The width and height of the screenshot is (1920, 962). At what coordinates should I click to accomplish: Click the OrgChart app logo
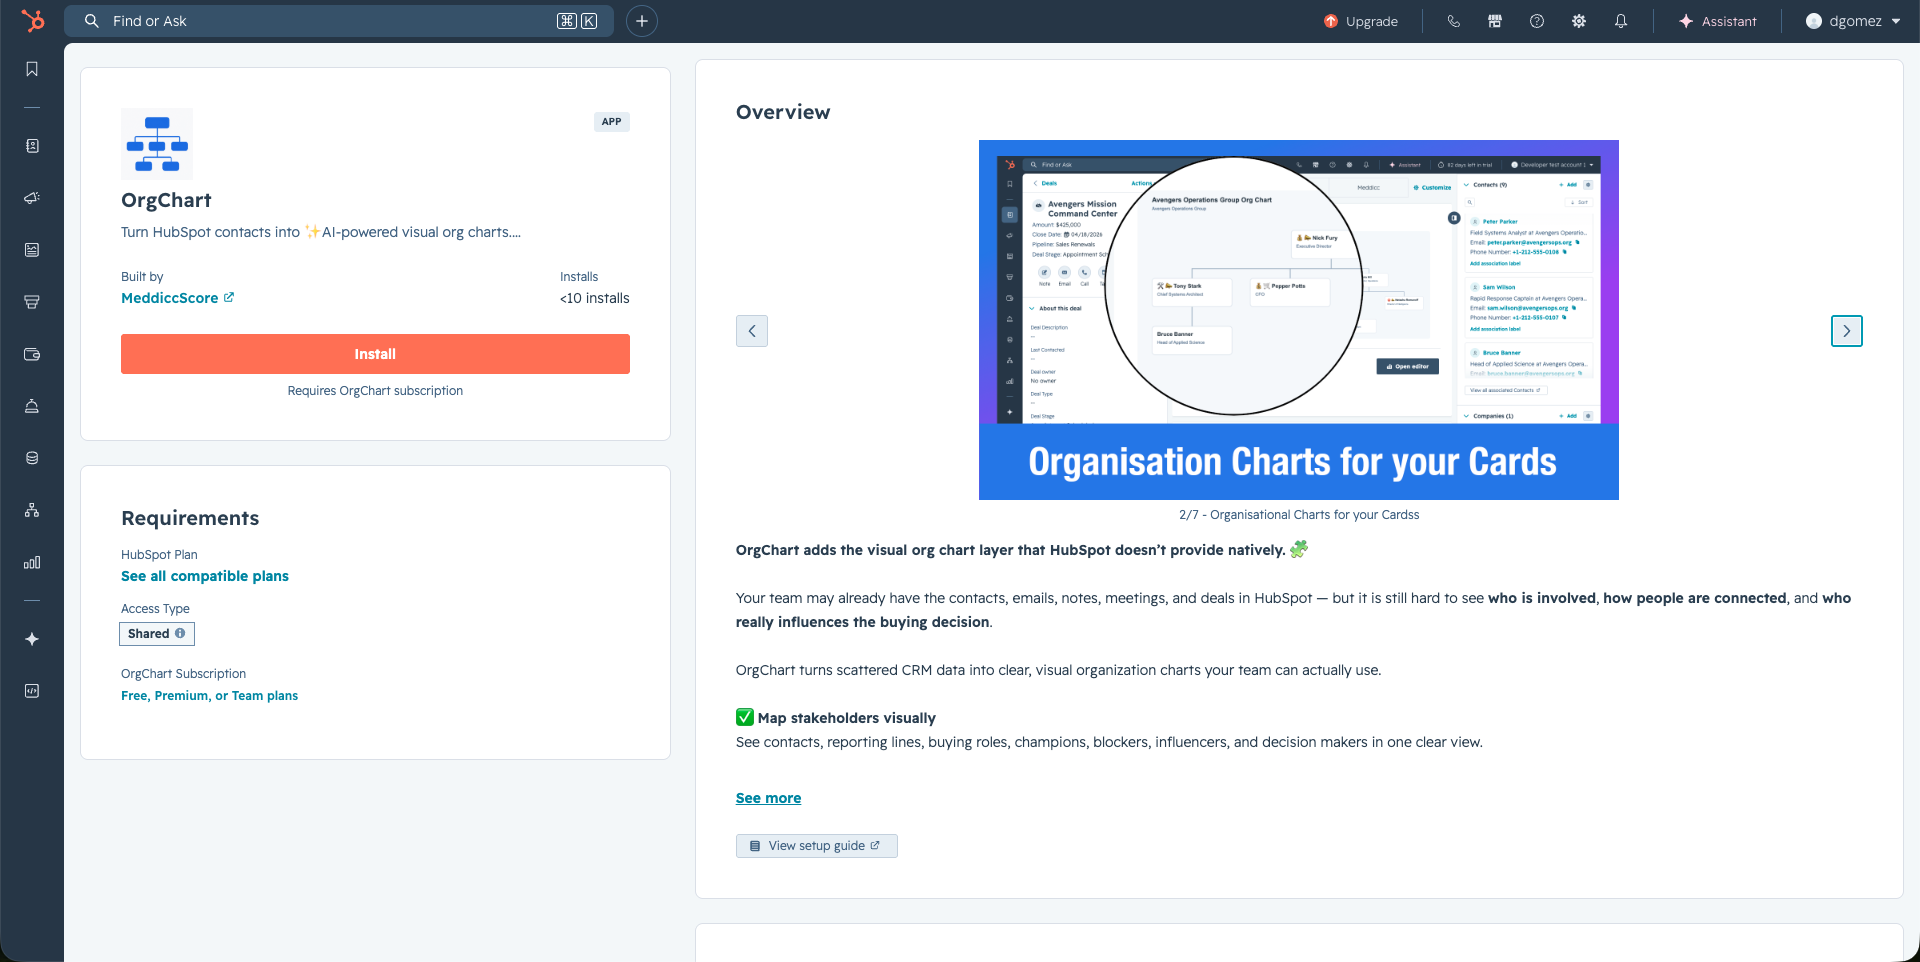click(x=157, y=144)
